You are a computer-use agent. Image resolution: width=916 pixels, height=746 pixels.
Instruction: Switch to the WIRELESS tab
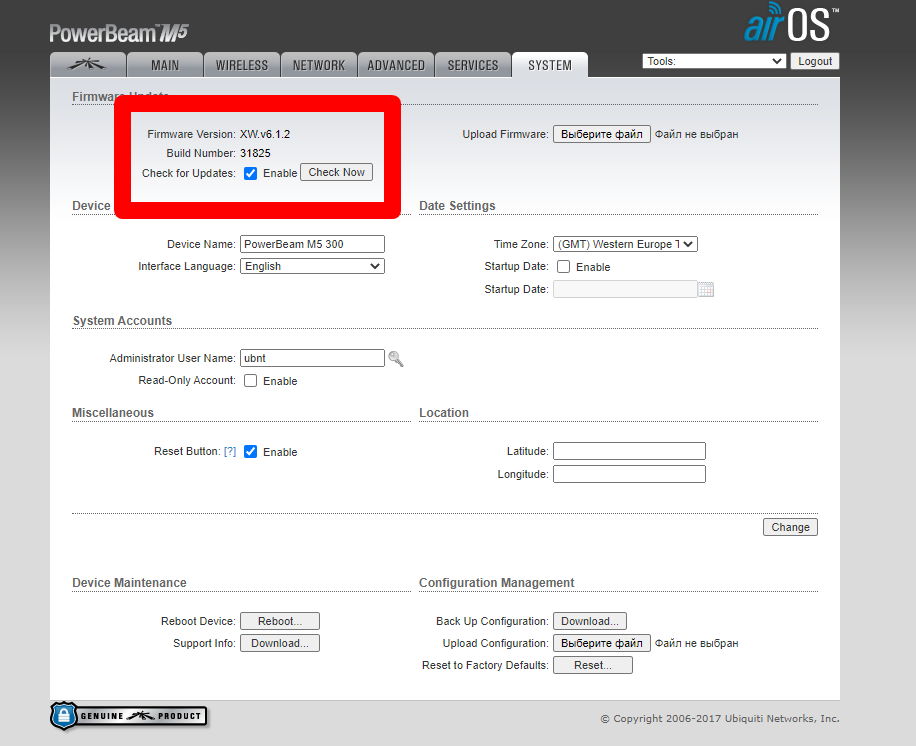pyautogui.click(x=242, y=65)
